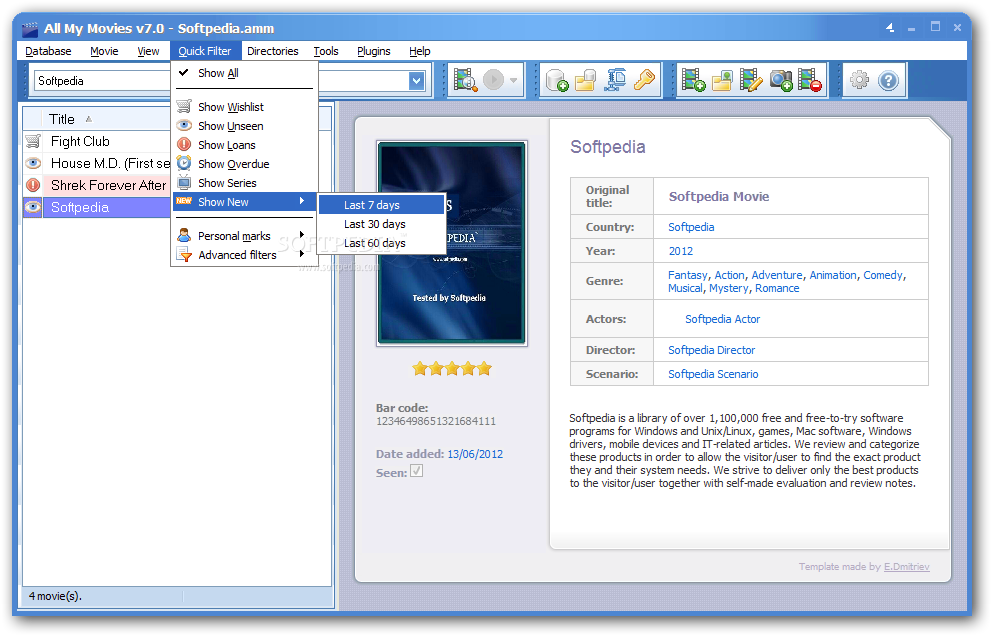Select Last 60 days
The width and height of the screenshot is (992, 636).
point(381,243)
